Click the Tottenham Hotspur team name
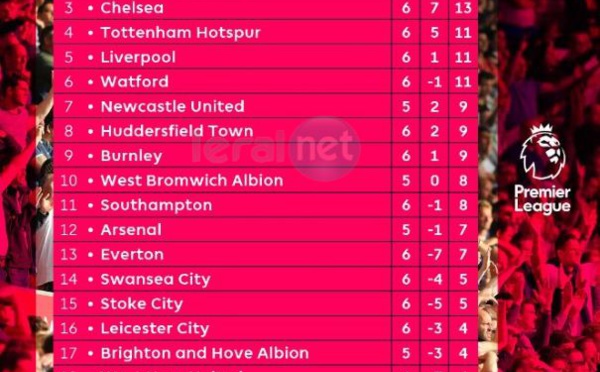The image size is (600, 372). 180,33
